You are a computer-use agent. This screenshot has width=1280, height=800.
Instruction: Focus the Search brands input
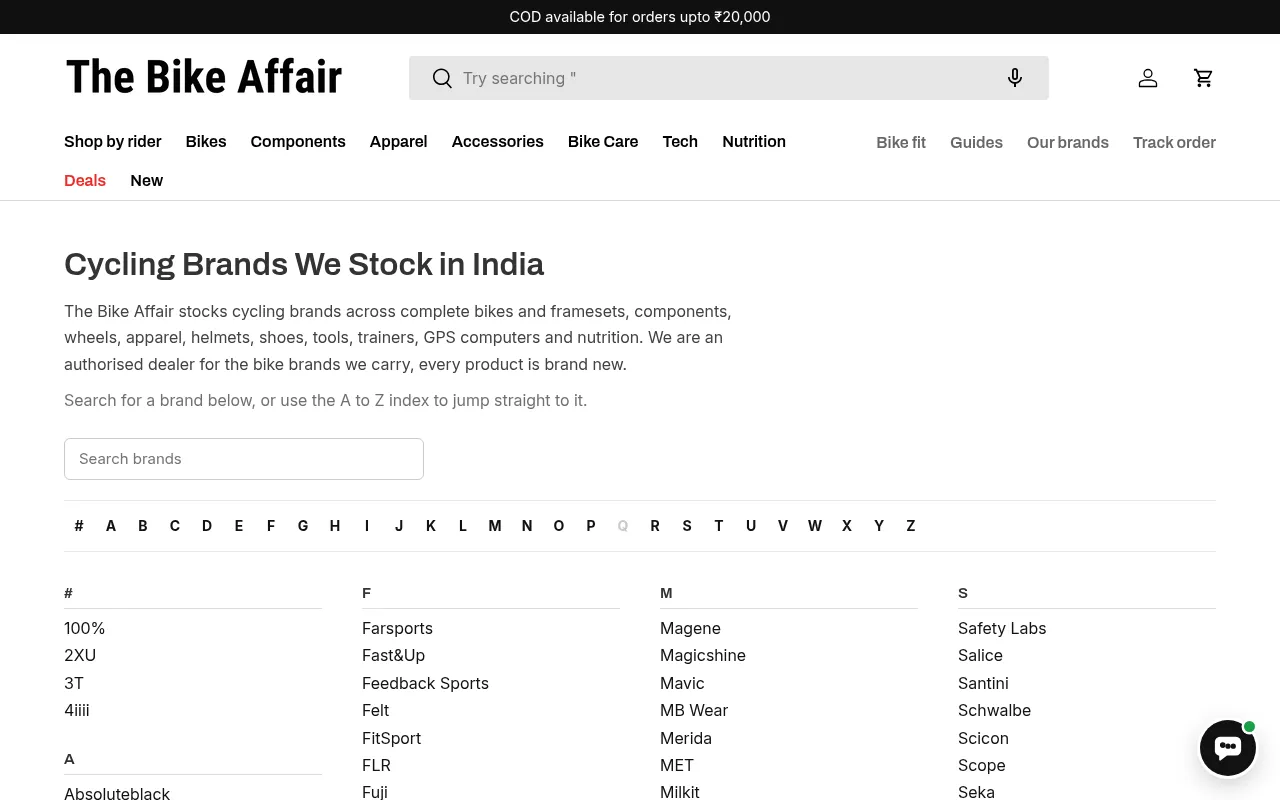pos(244,459)
